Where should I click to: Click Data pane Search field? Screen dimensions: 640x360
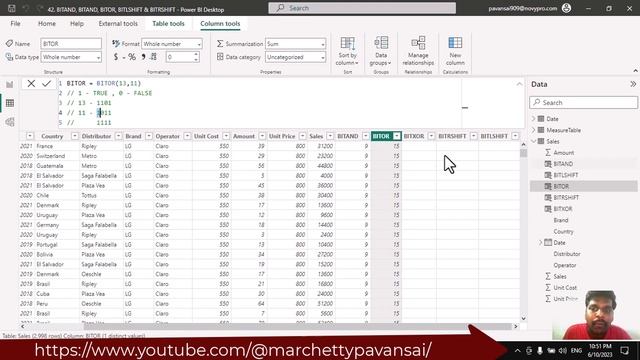pyautogui.click(x=583, y=102)
